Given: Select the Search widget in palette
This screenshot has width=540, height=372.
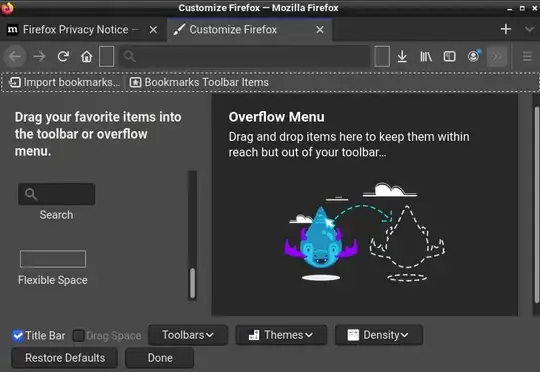Looking at the screenshot, I should point(56,202).
